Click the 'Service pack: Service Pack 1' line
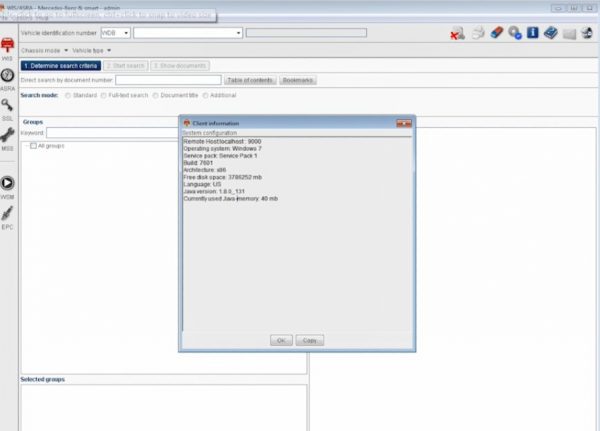 pos(220,156)
